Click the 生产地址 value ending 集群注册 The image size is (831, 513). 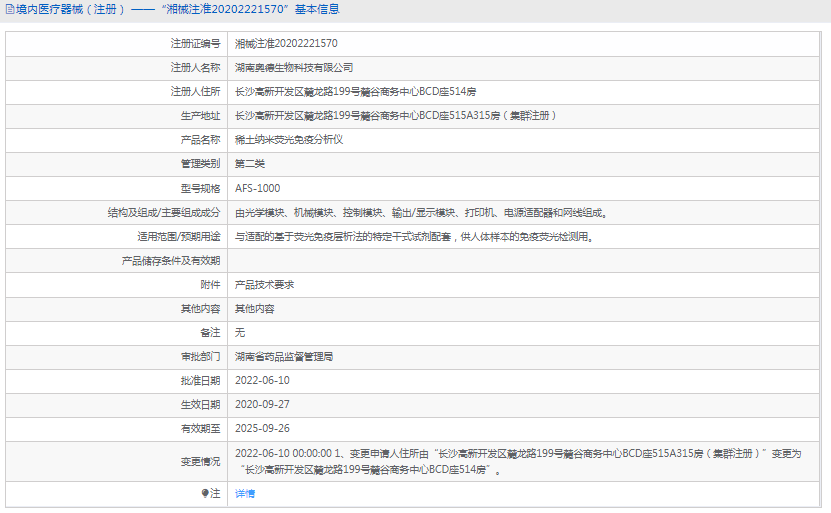(x=395, y=116)
